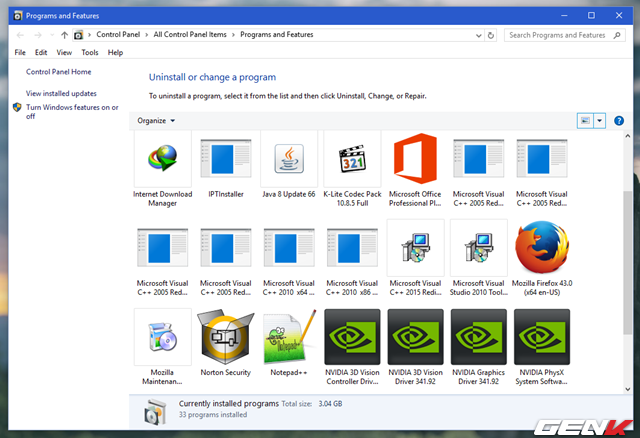
Task: Expand the view options dropdown arrow
Action: coord(599,121)
